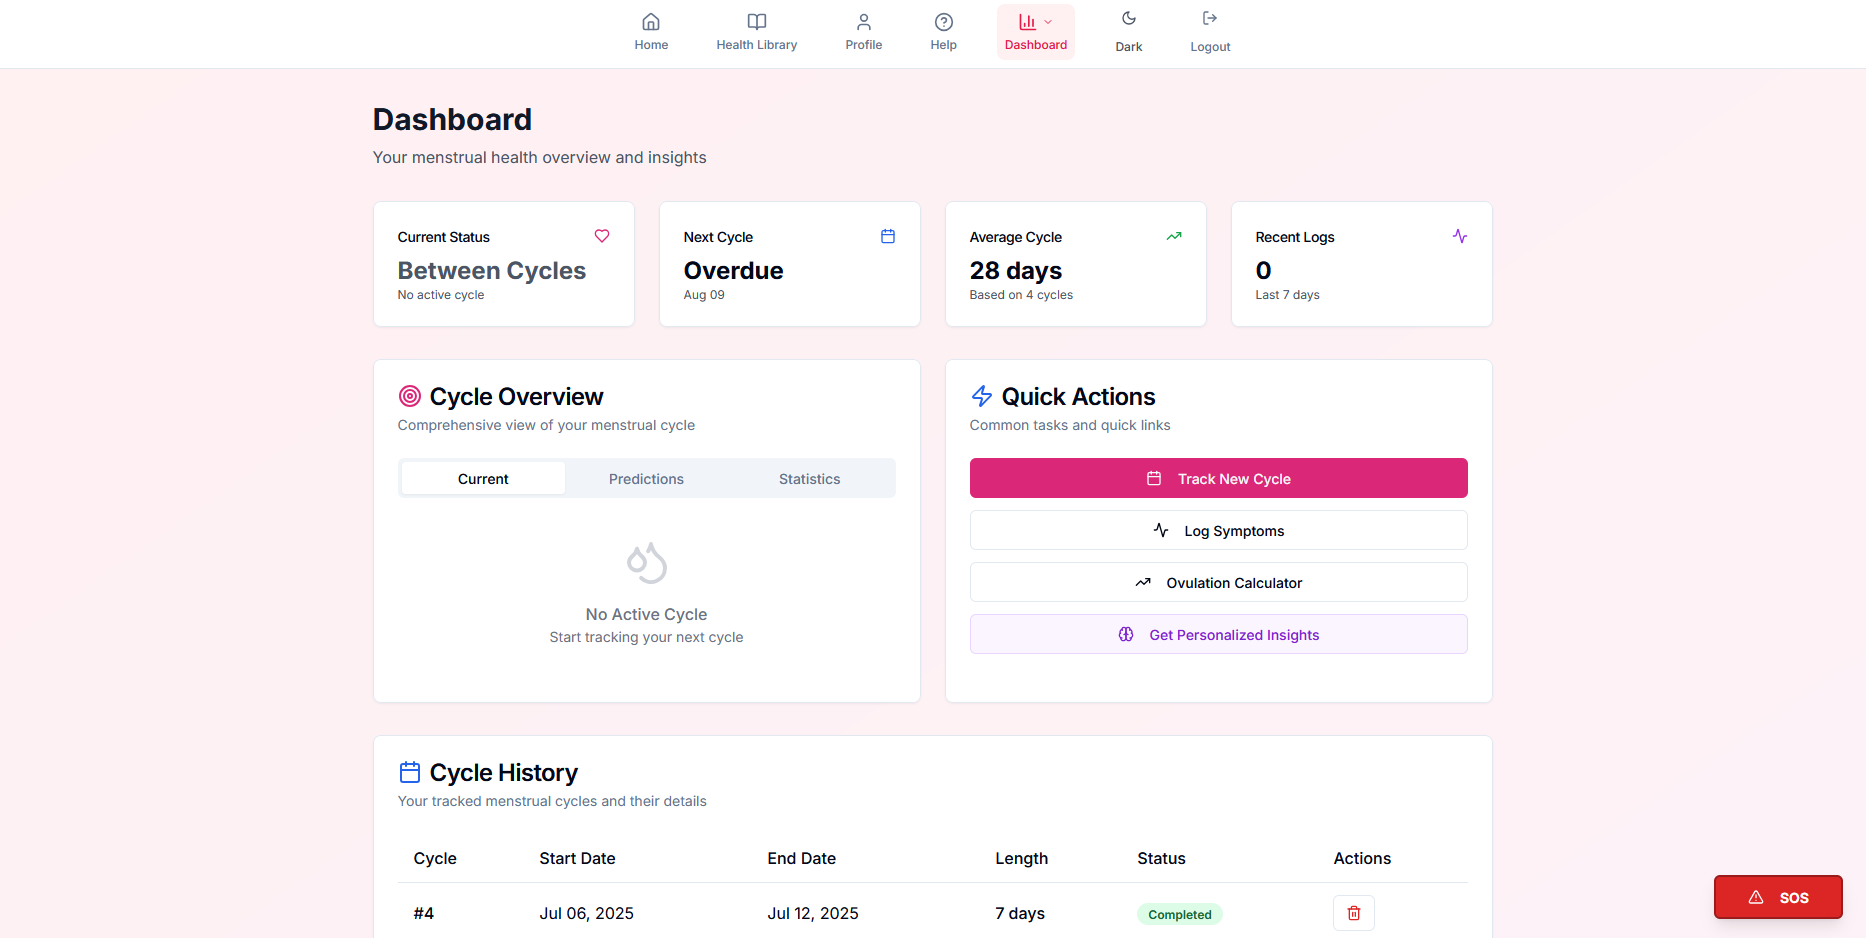Click the trend icon on Average Cycle card

1174,236
